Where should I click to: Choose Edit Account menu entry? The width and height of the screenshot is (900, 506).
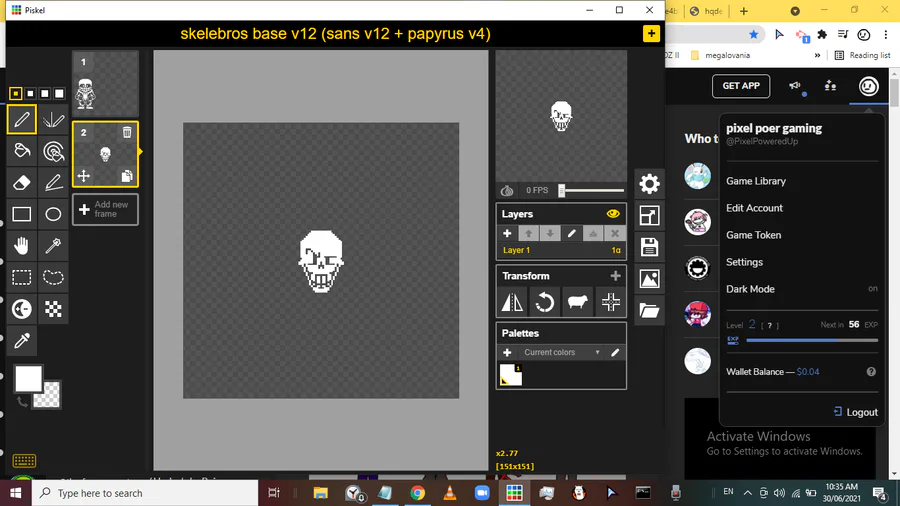point(754,208)
